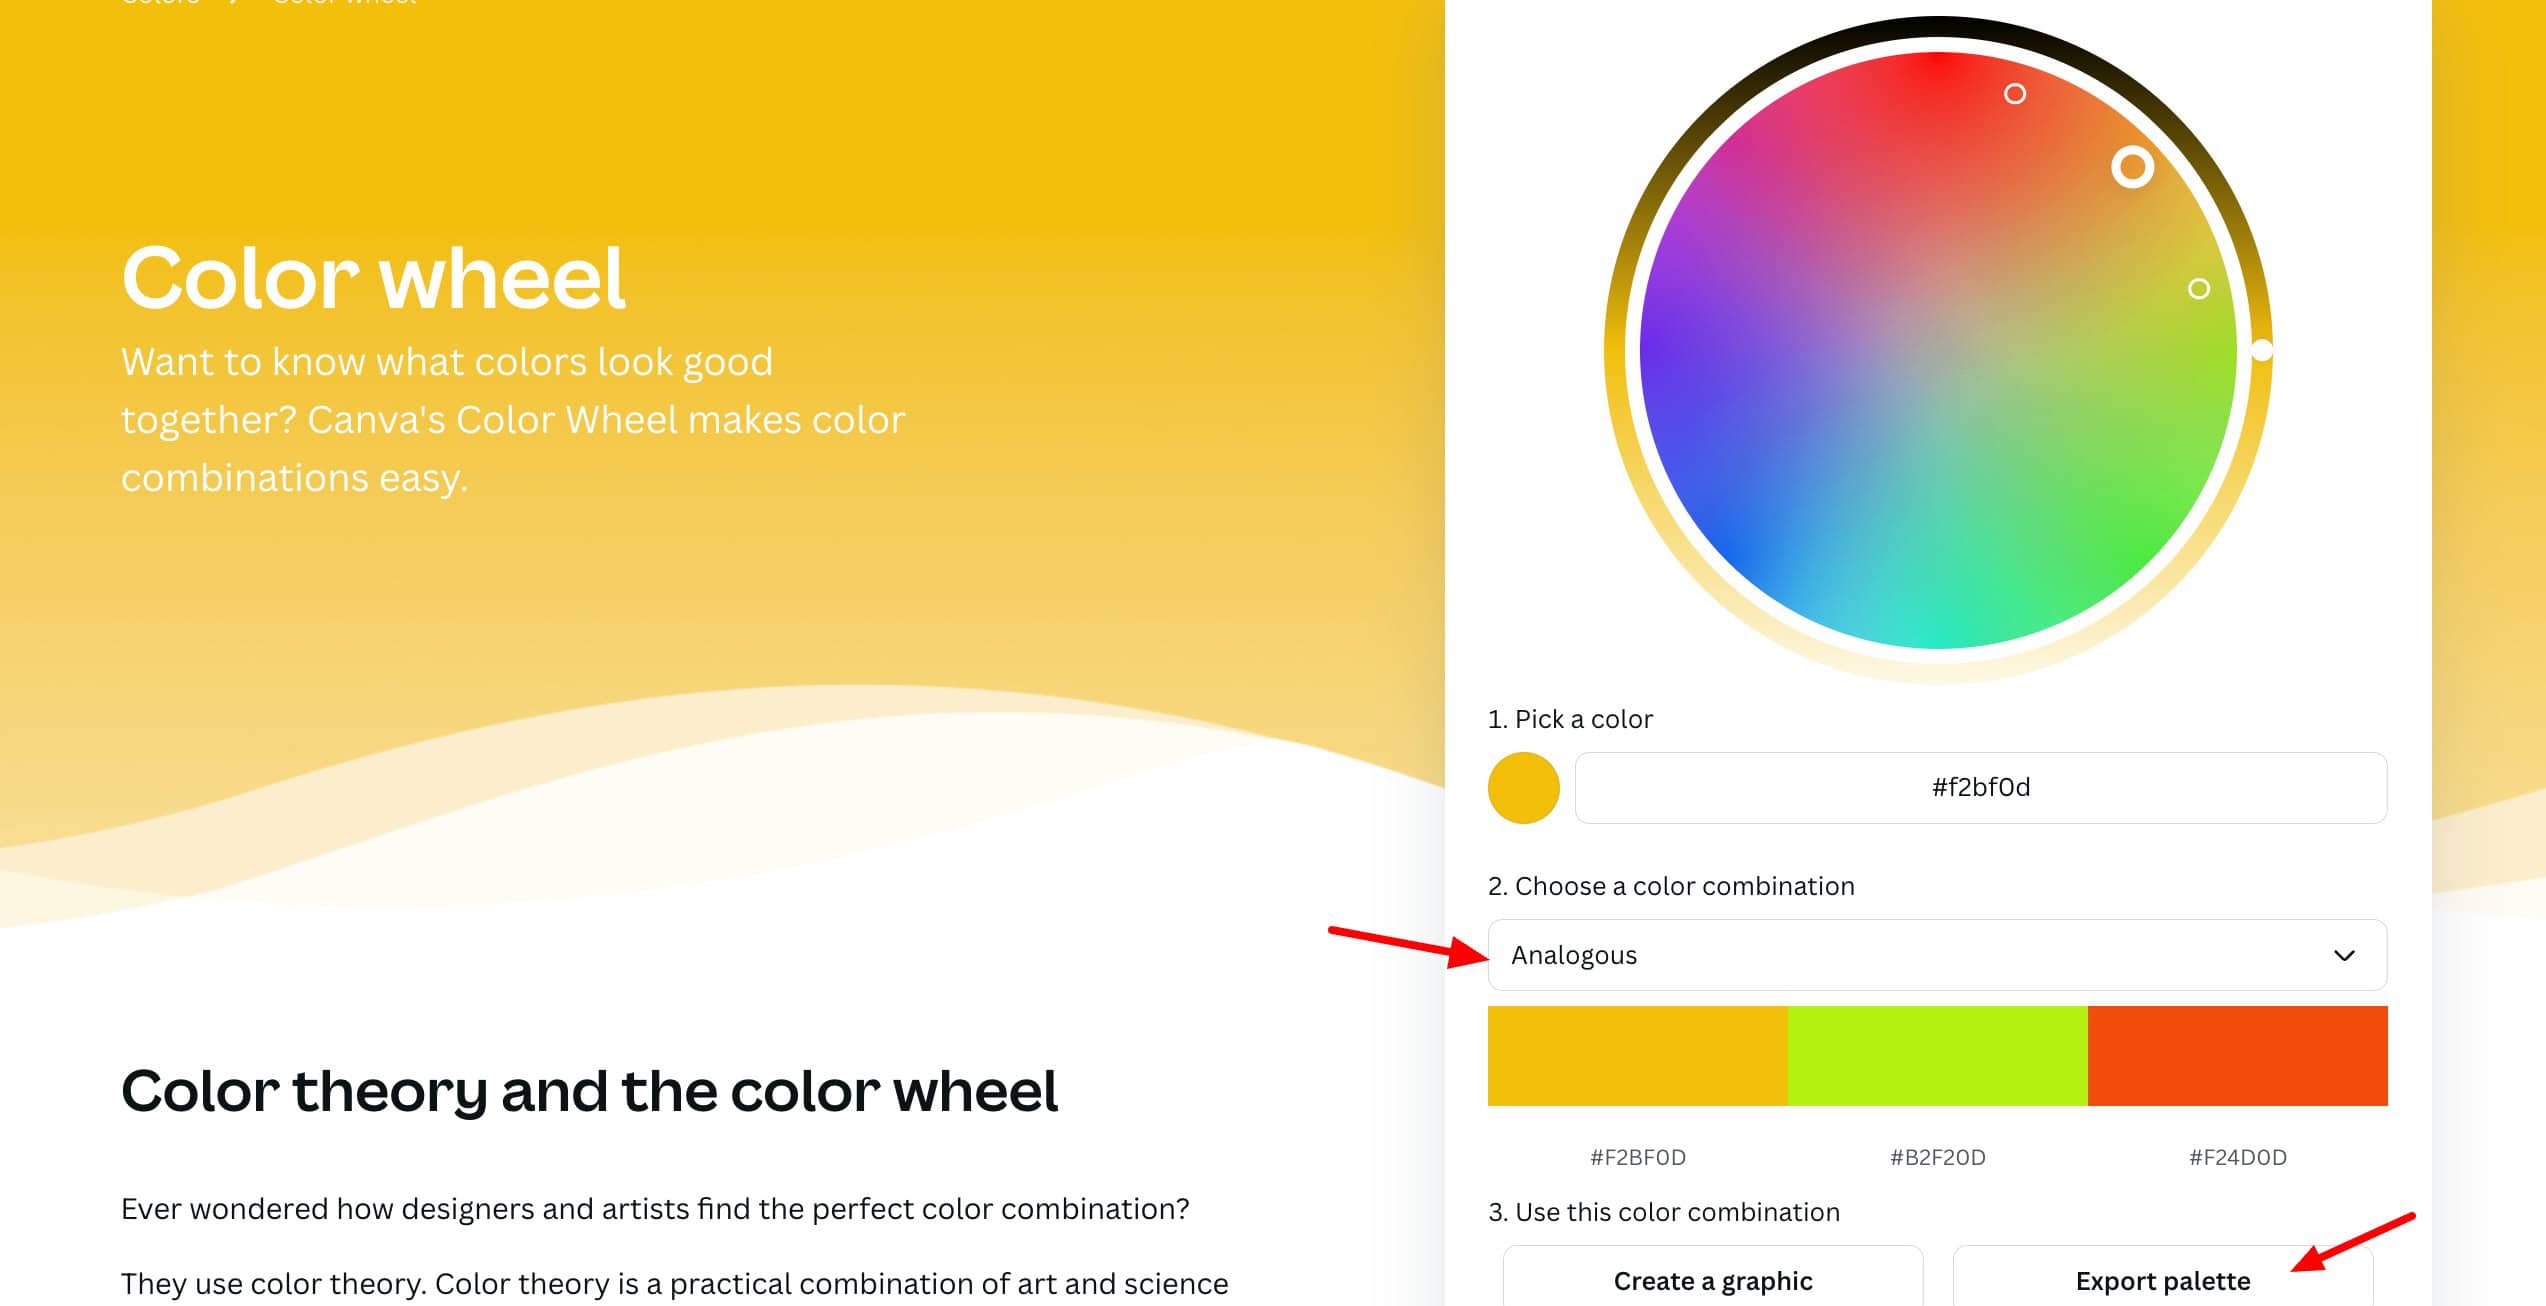Click the small handle in the red-orange wheel area
Image resolution: width=2546 pixels, height=1306 pixels.
(x=2015, y=94)
